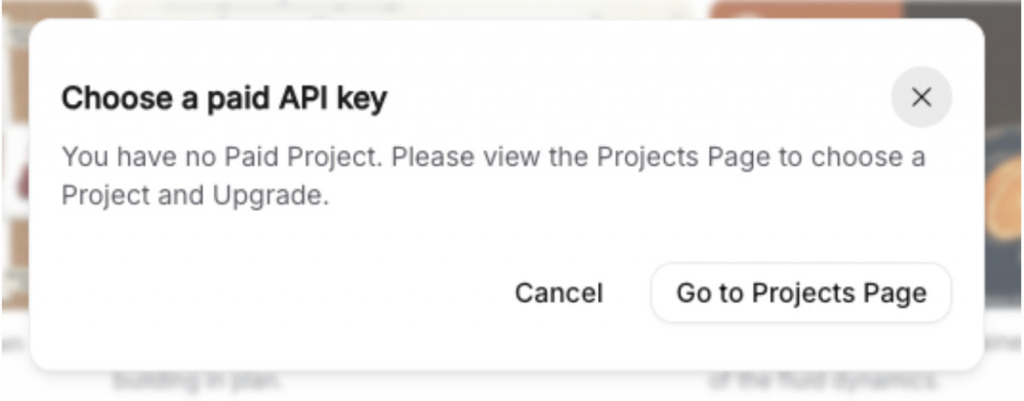Click the dimmed backdrop below the dialog center
This screenshot has height=401, width=1024.
click(x=500, y=386)
